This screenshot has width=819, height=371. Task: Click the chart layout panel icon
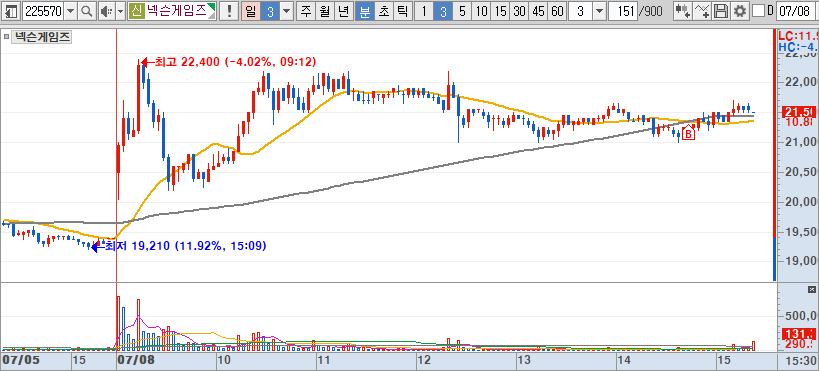11,10
